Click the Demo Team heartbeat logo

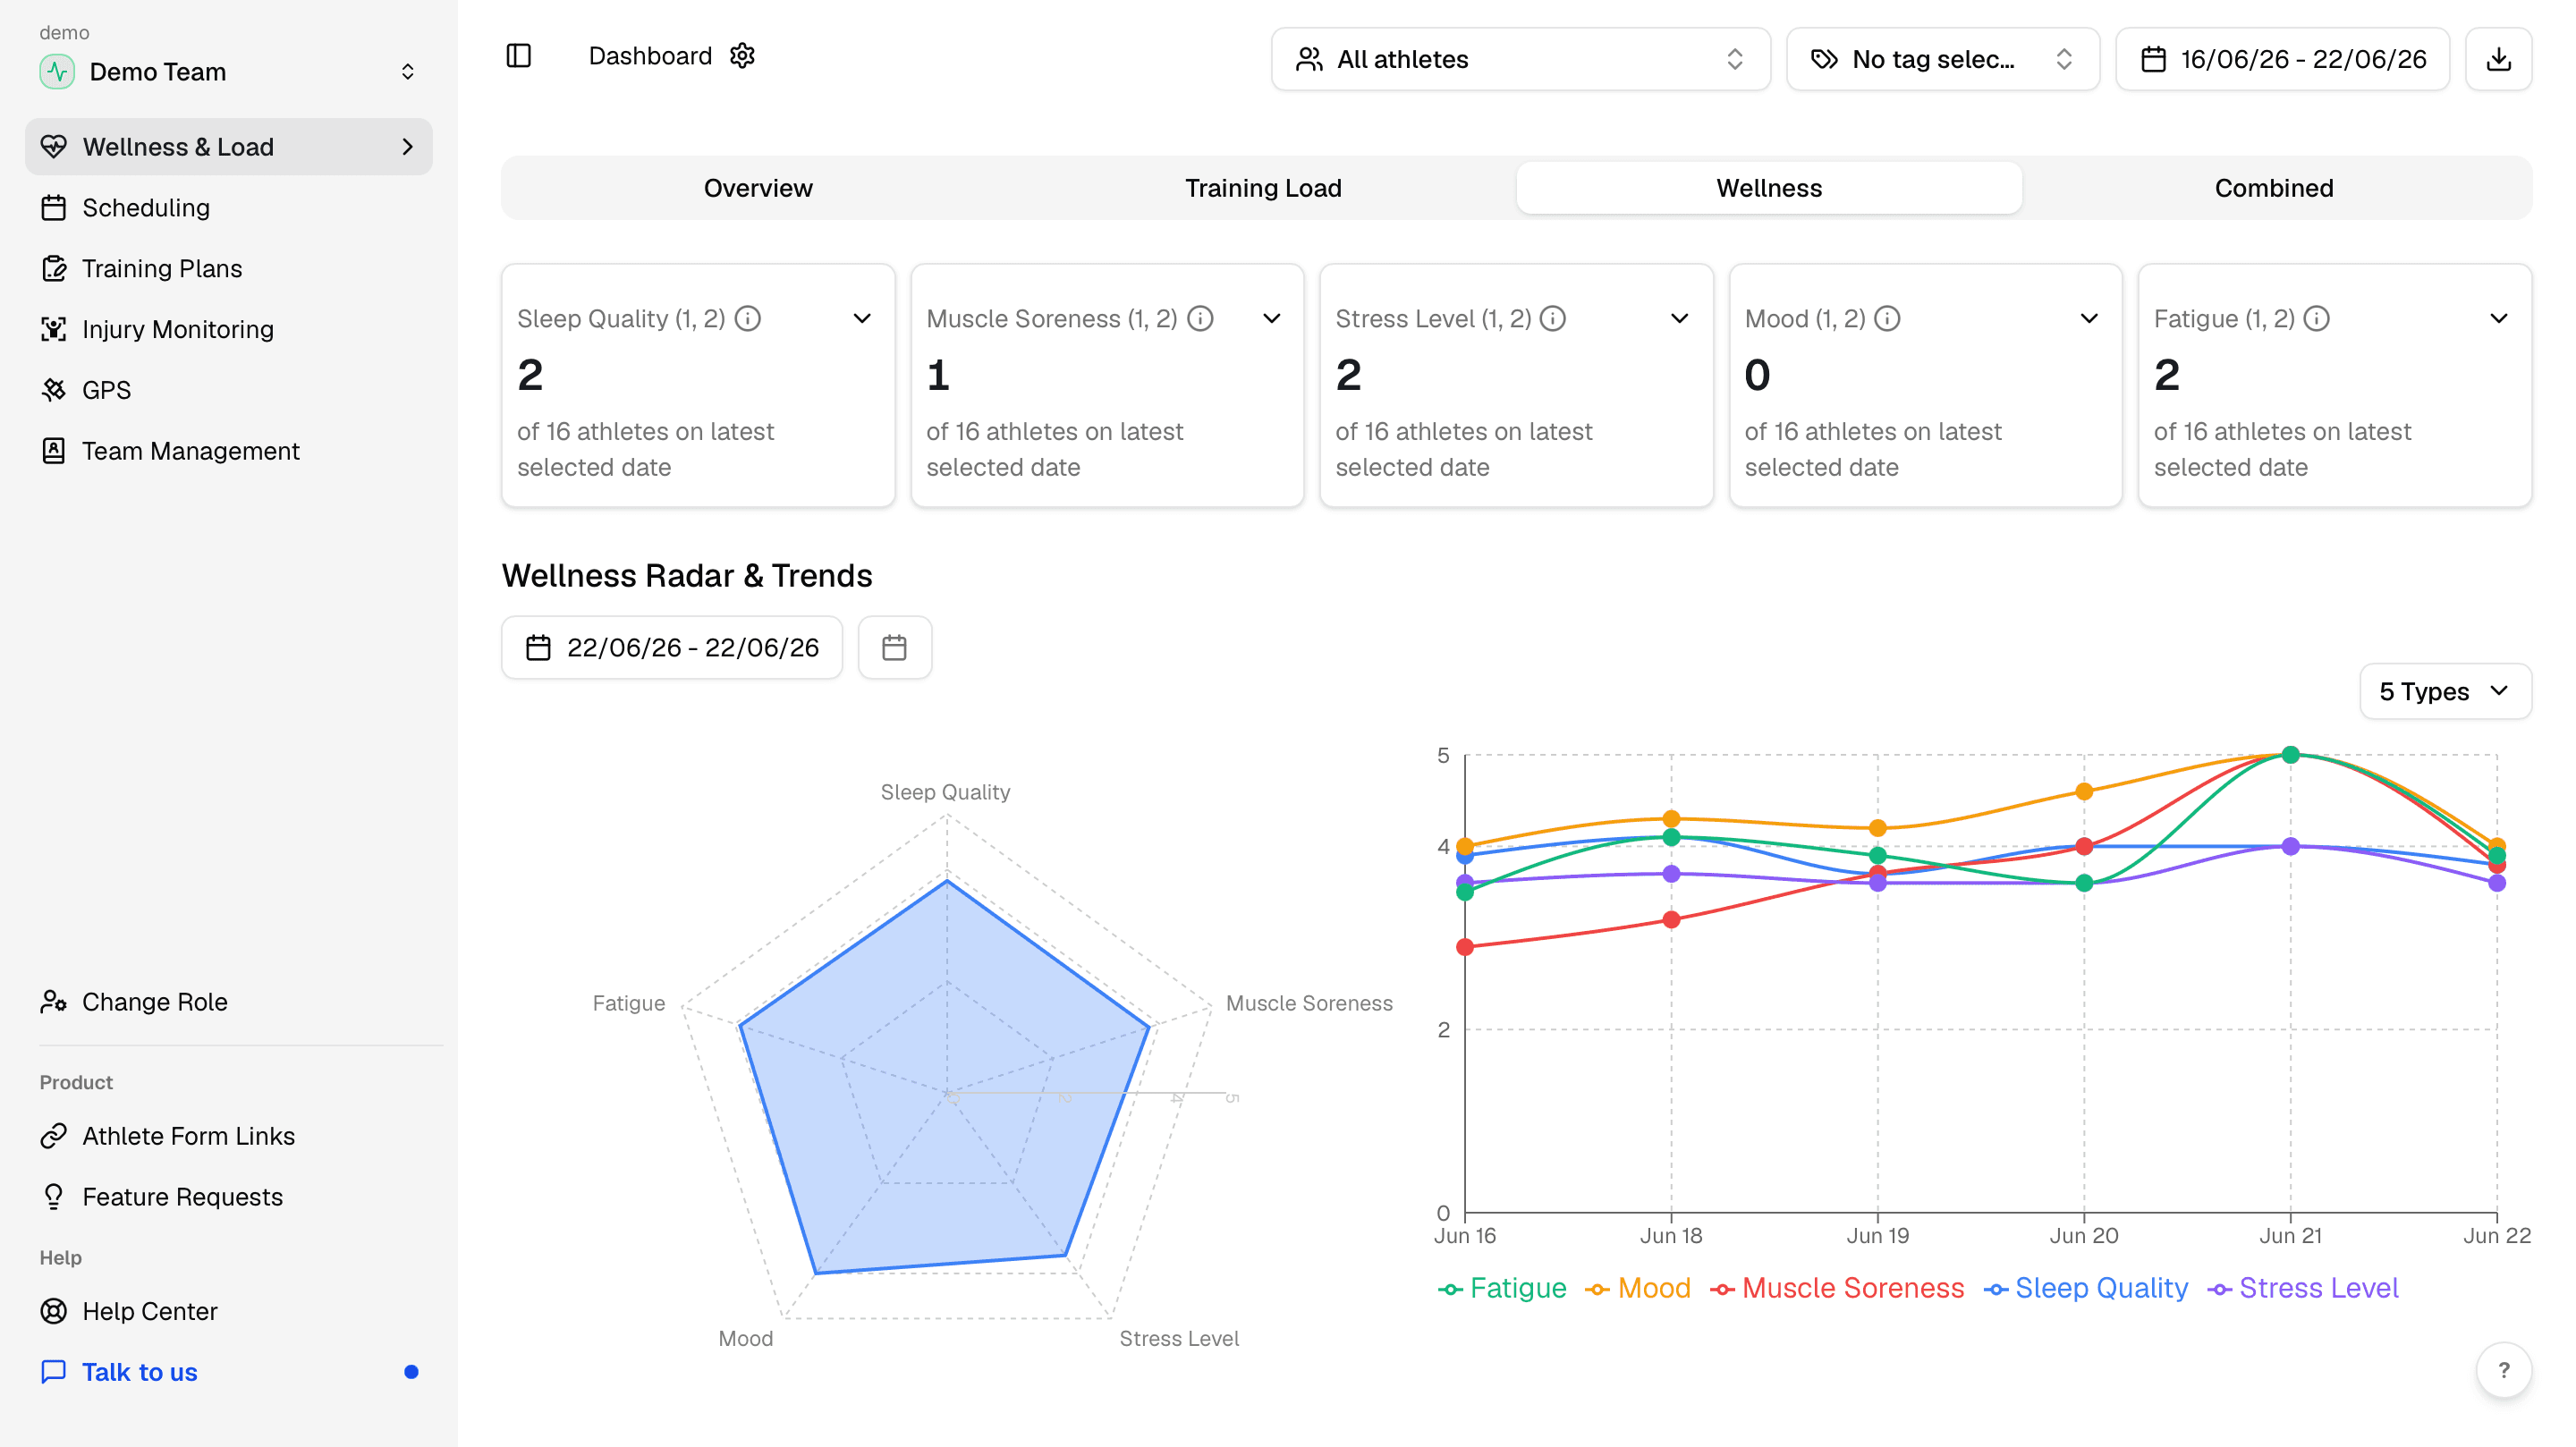[57, 72]
